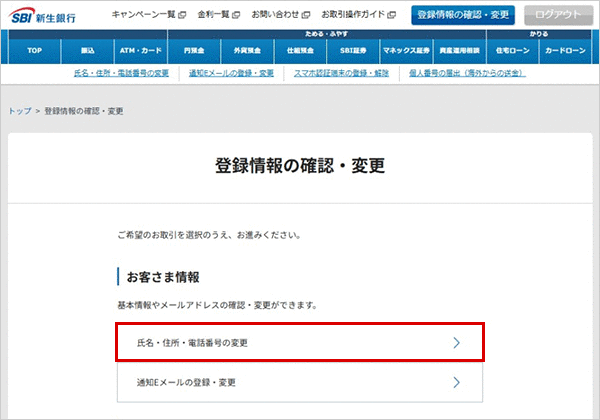
Task: Click 氏名・住所・電話番号の変更 in the sub-navigation bar
Action: point(121,73)
